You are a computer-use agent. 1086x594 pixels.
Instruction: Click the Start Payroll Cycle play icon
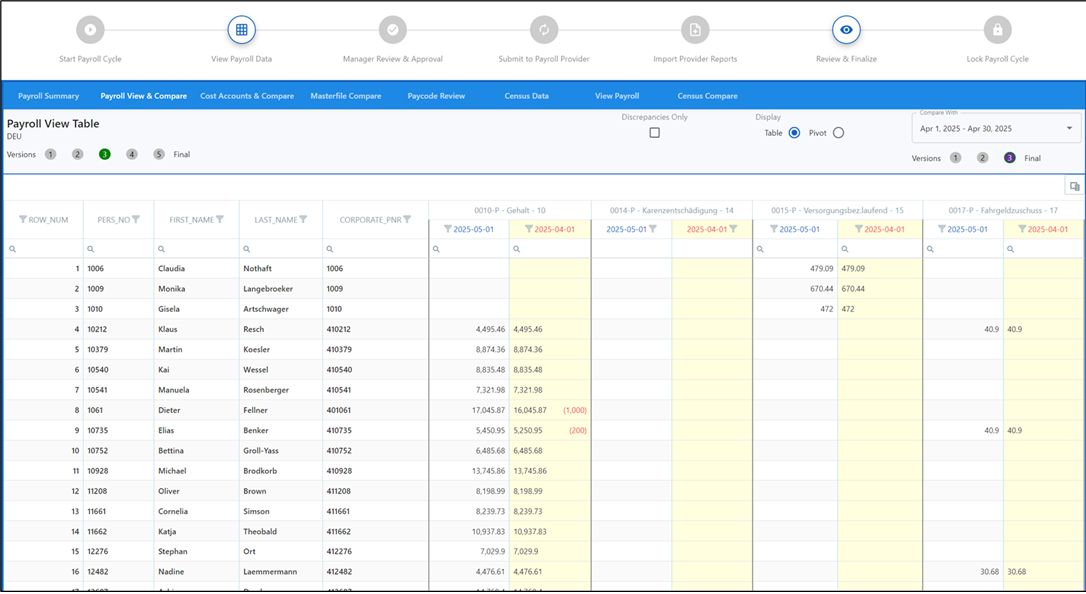[90, 29]
